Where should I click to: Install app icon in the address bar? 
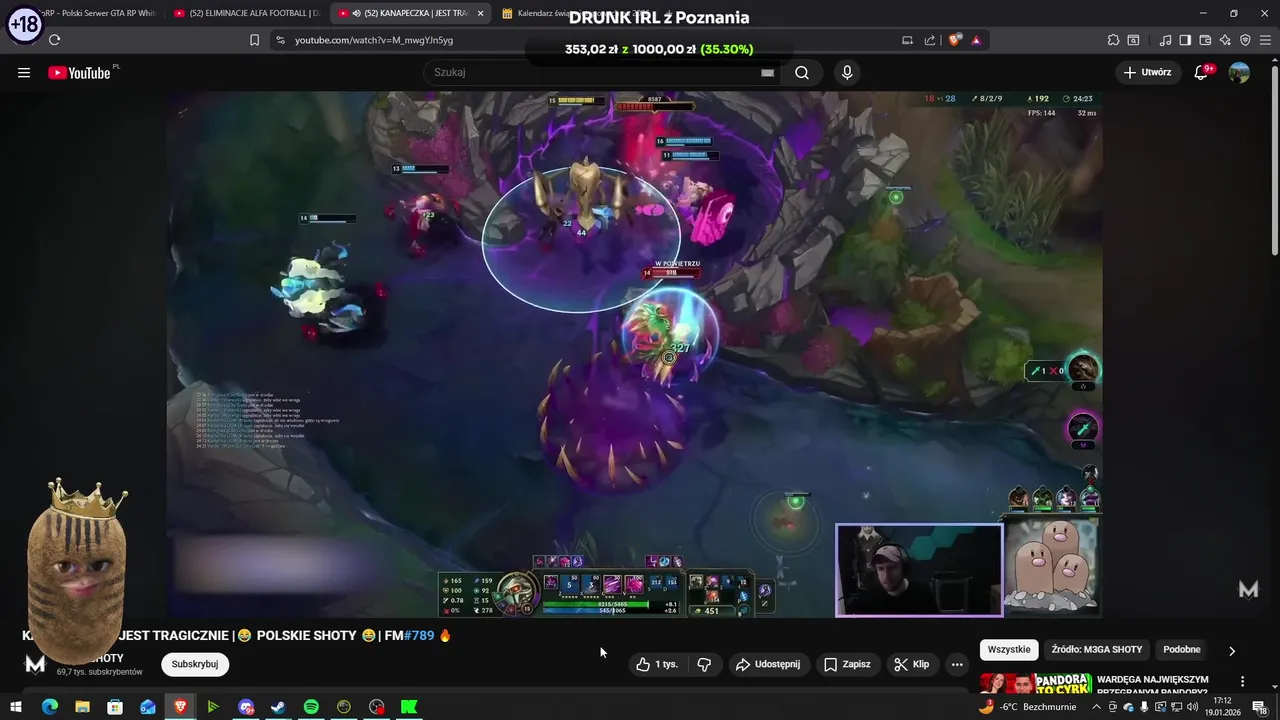[907, 40]
